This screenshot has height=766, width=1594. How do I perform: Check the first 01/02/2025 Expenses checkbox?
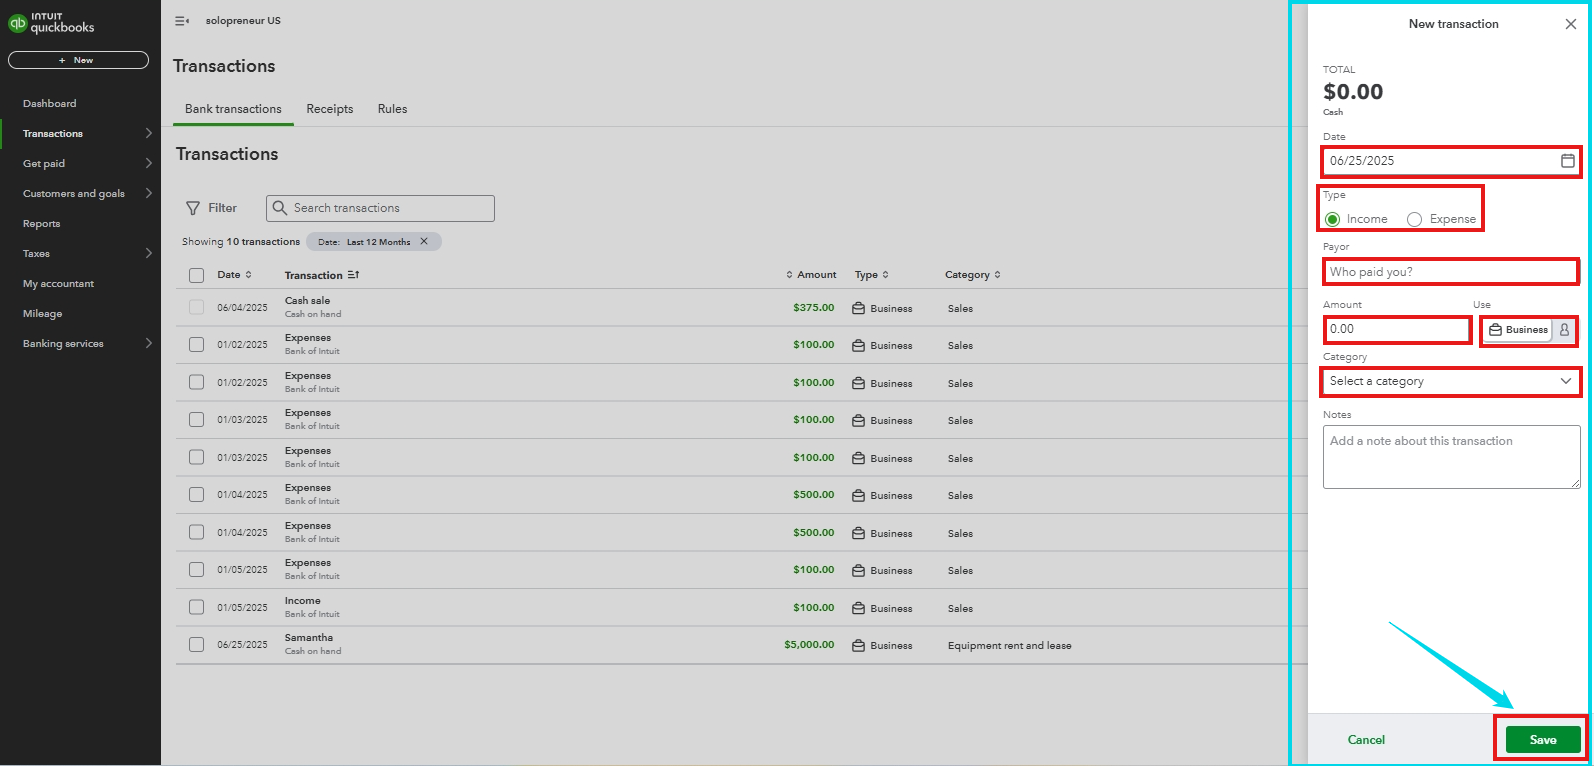pos(196,344)
